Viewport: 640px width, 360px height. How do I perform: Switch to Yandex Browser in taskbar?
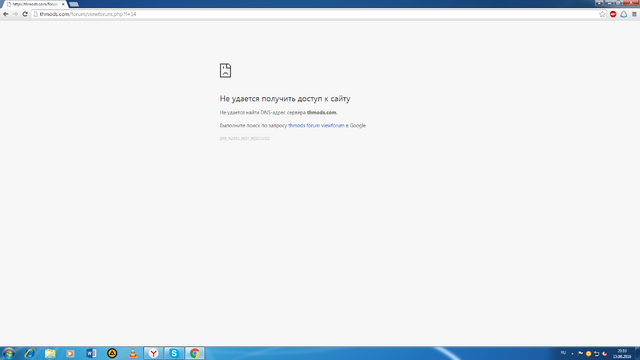pos(153,353)
